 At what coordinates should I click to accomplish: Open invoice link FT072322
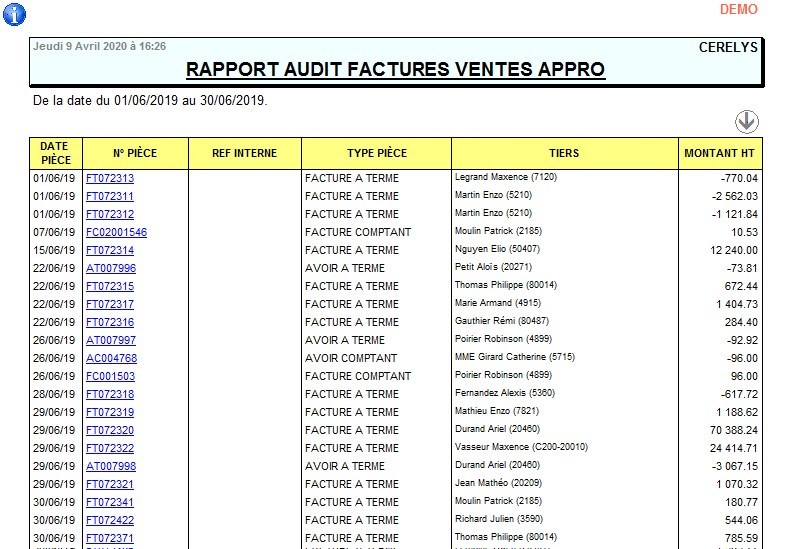(x=110, y=448)
